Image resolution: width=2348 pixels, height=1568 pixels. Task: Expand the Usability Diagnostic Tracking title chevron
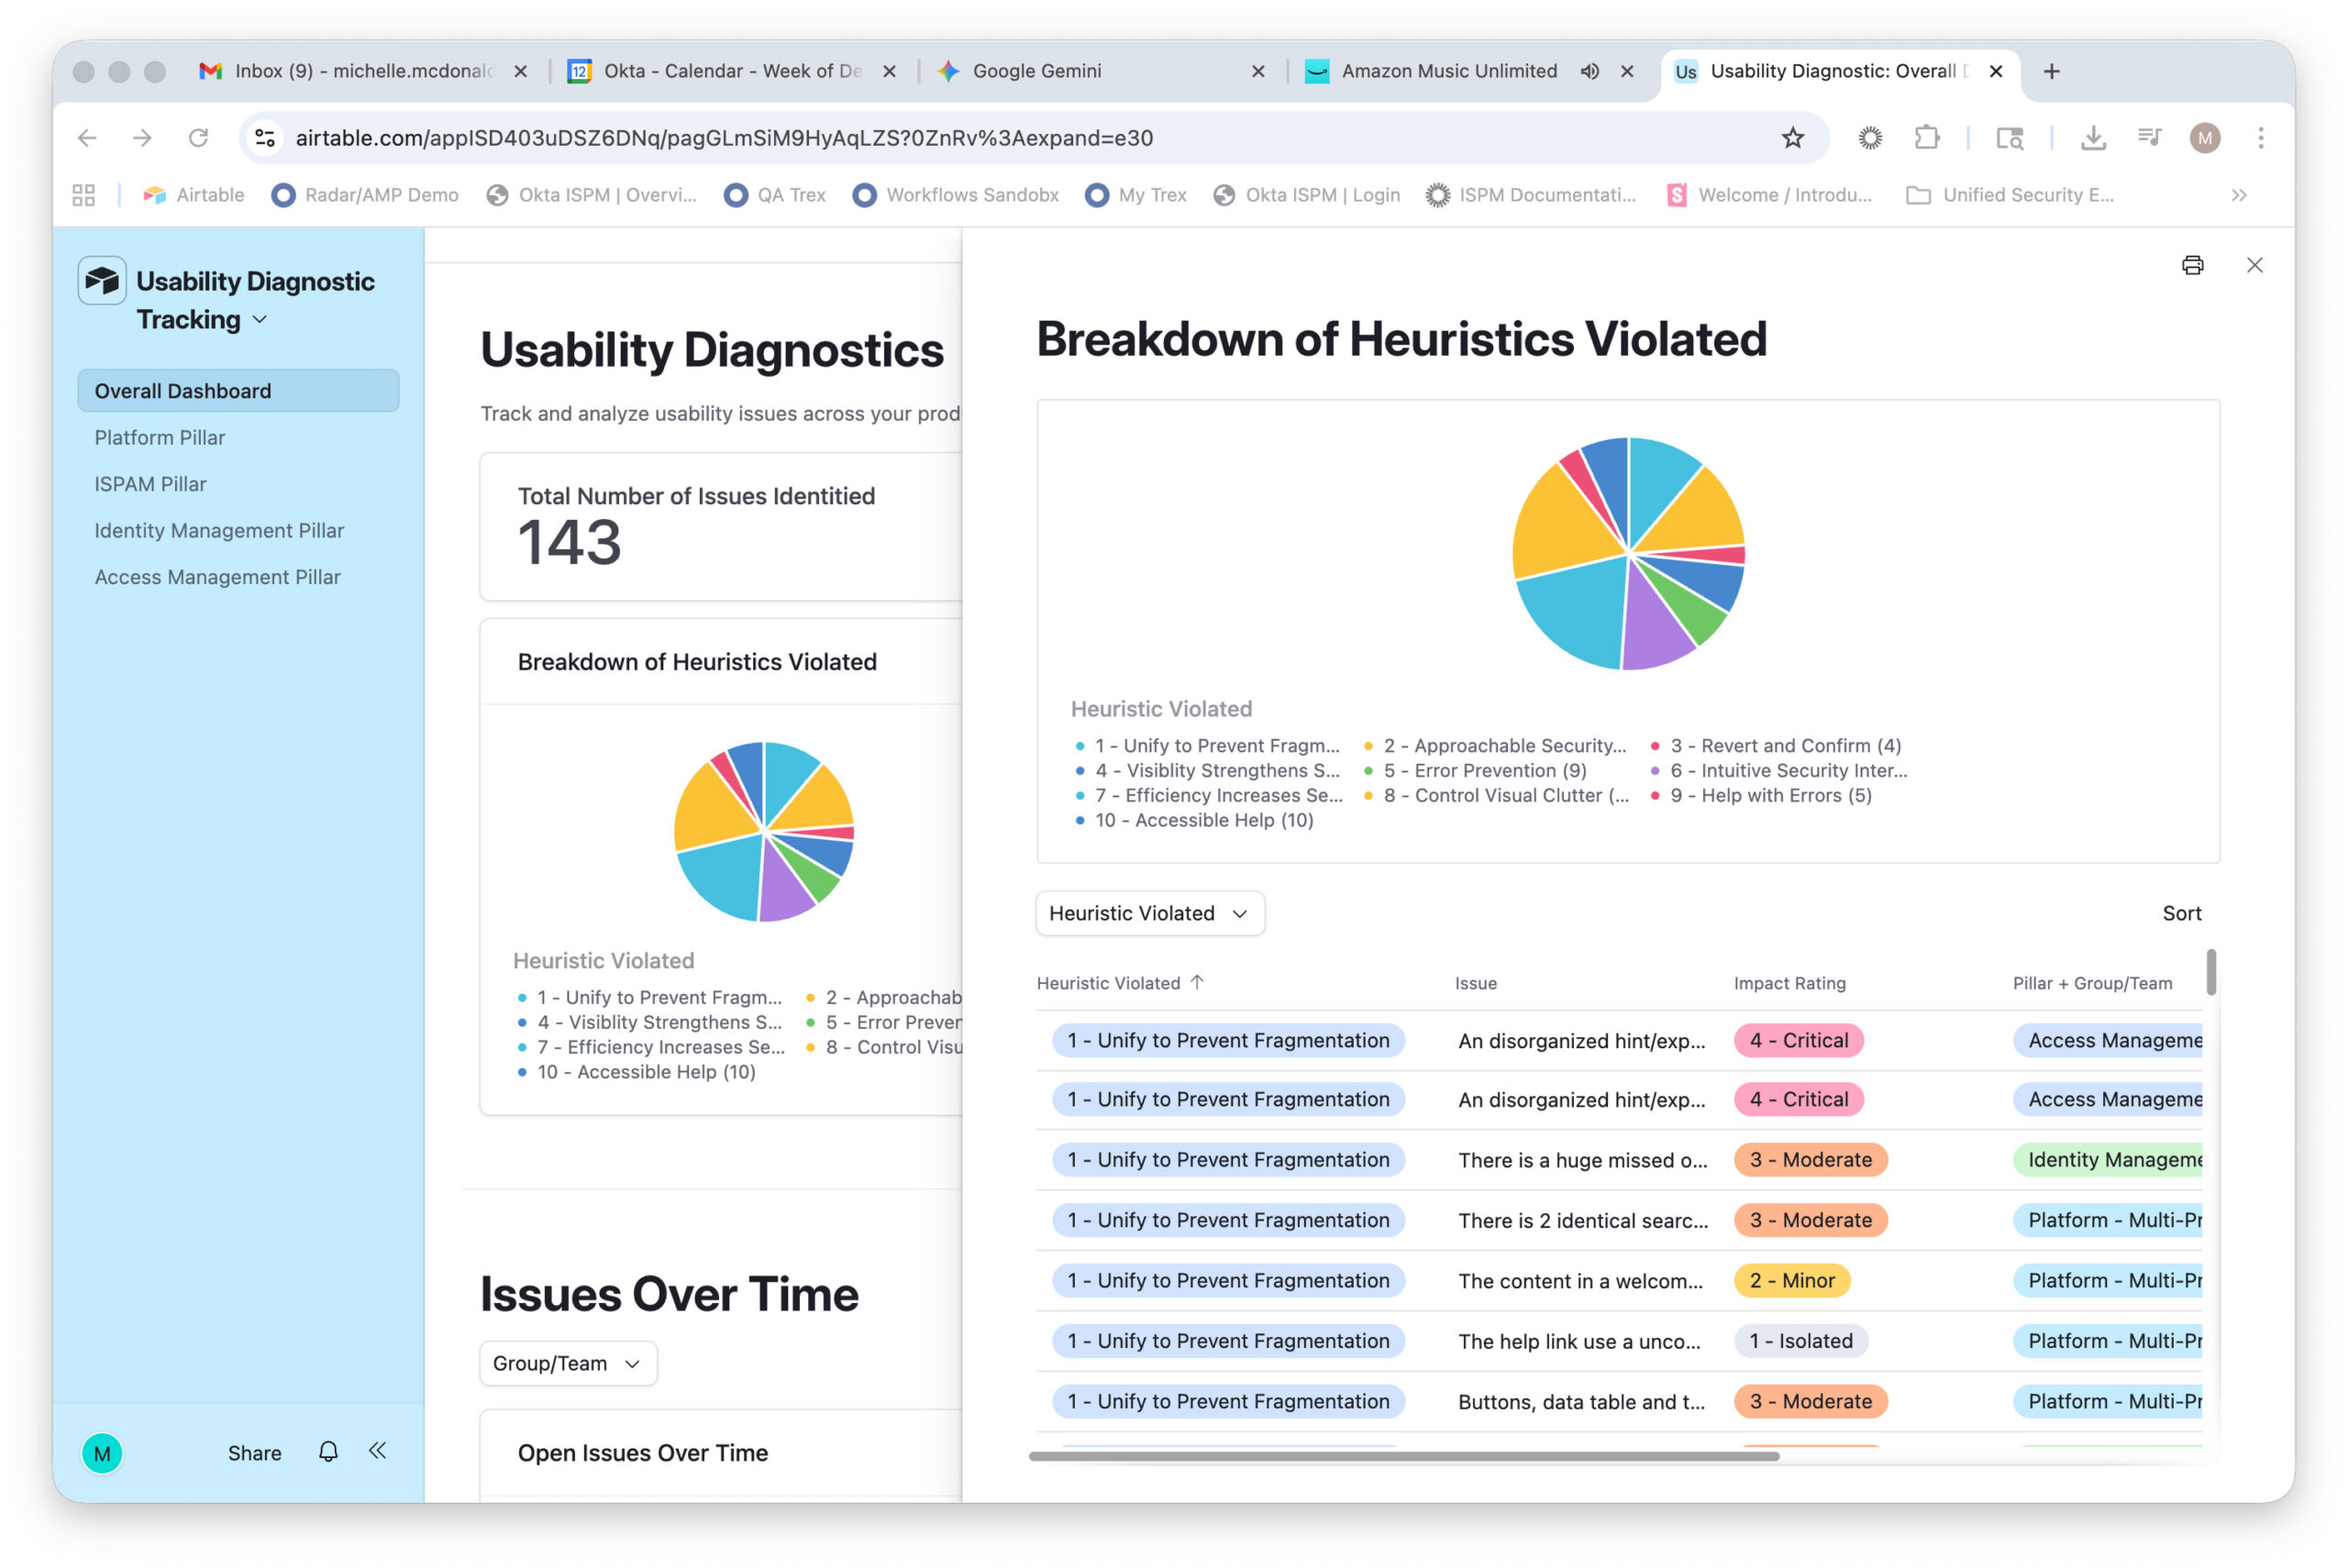pos(260,320)
